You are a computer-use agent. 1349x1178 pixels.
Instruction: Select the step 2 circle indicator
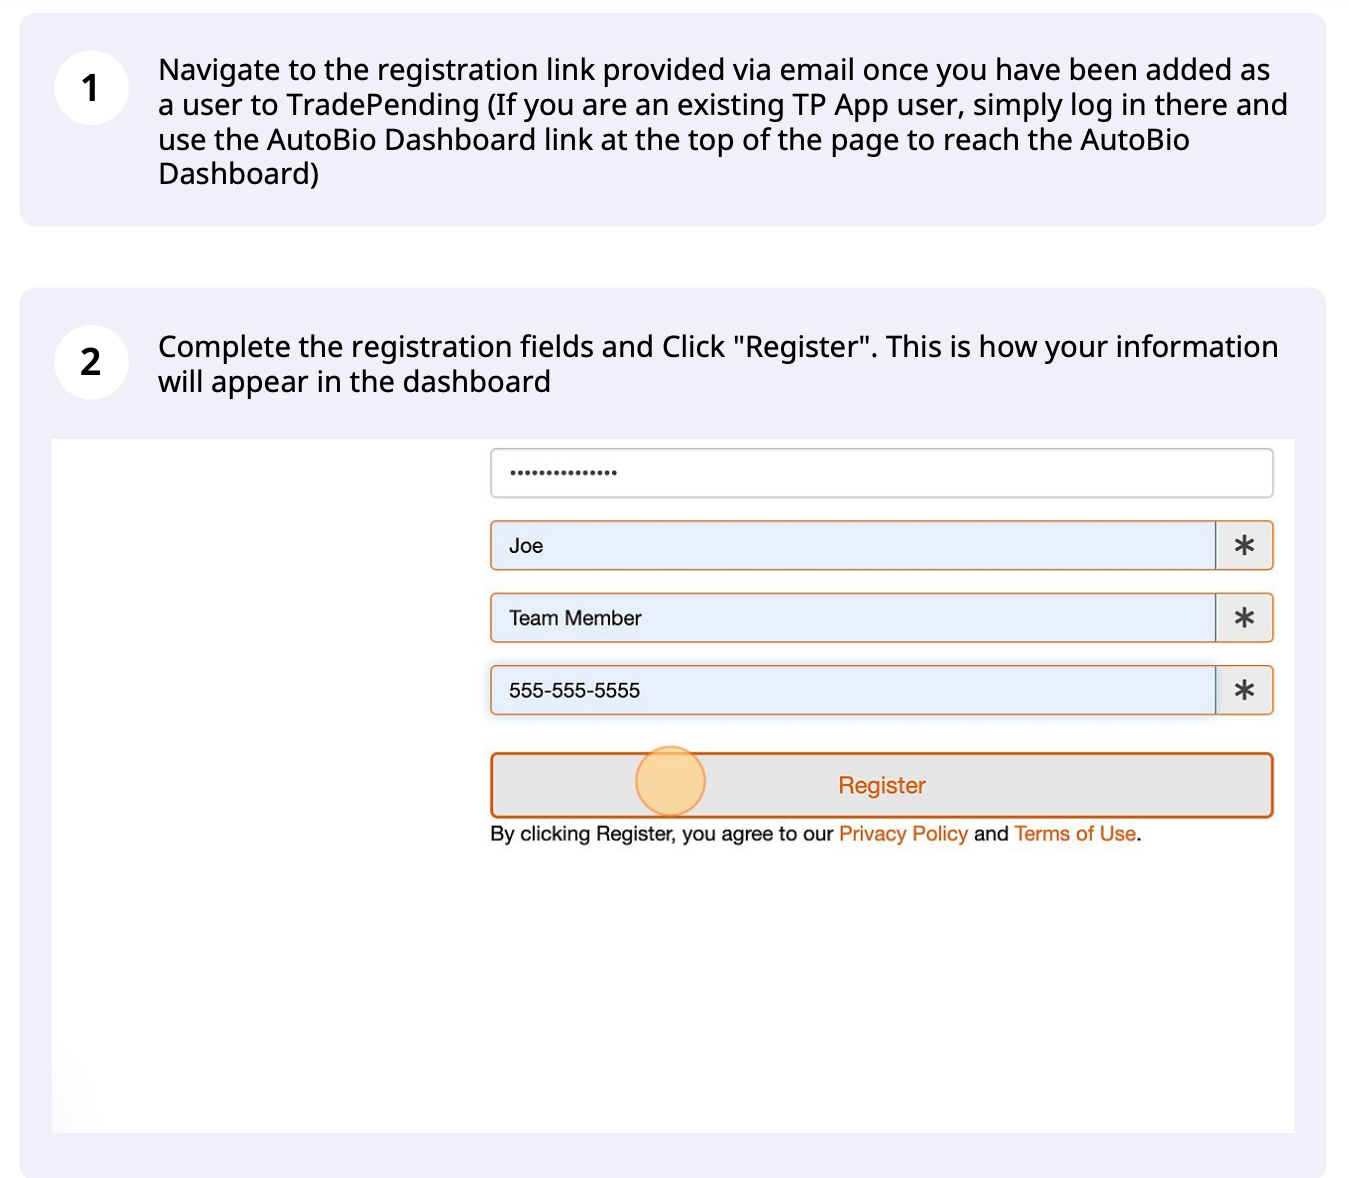[x=91, y=363]
